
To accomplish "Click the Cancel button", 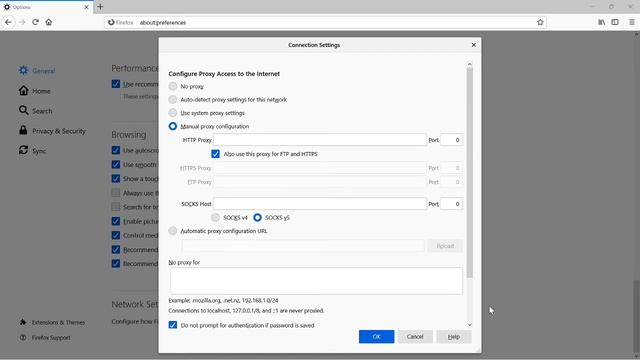I will click(415, 337).
